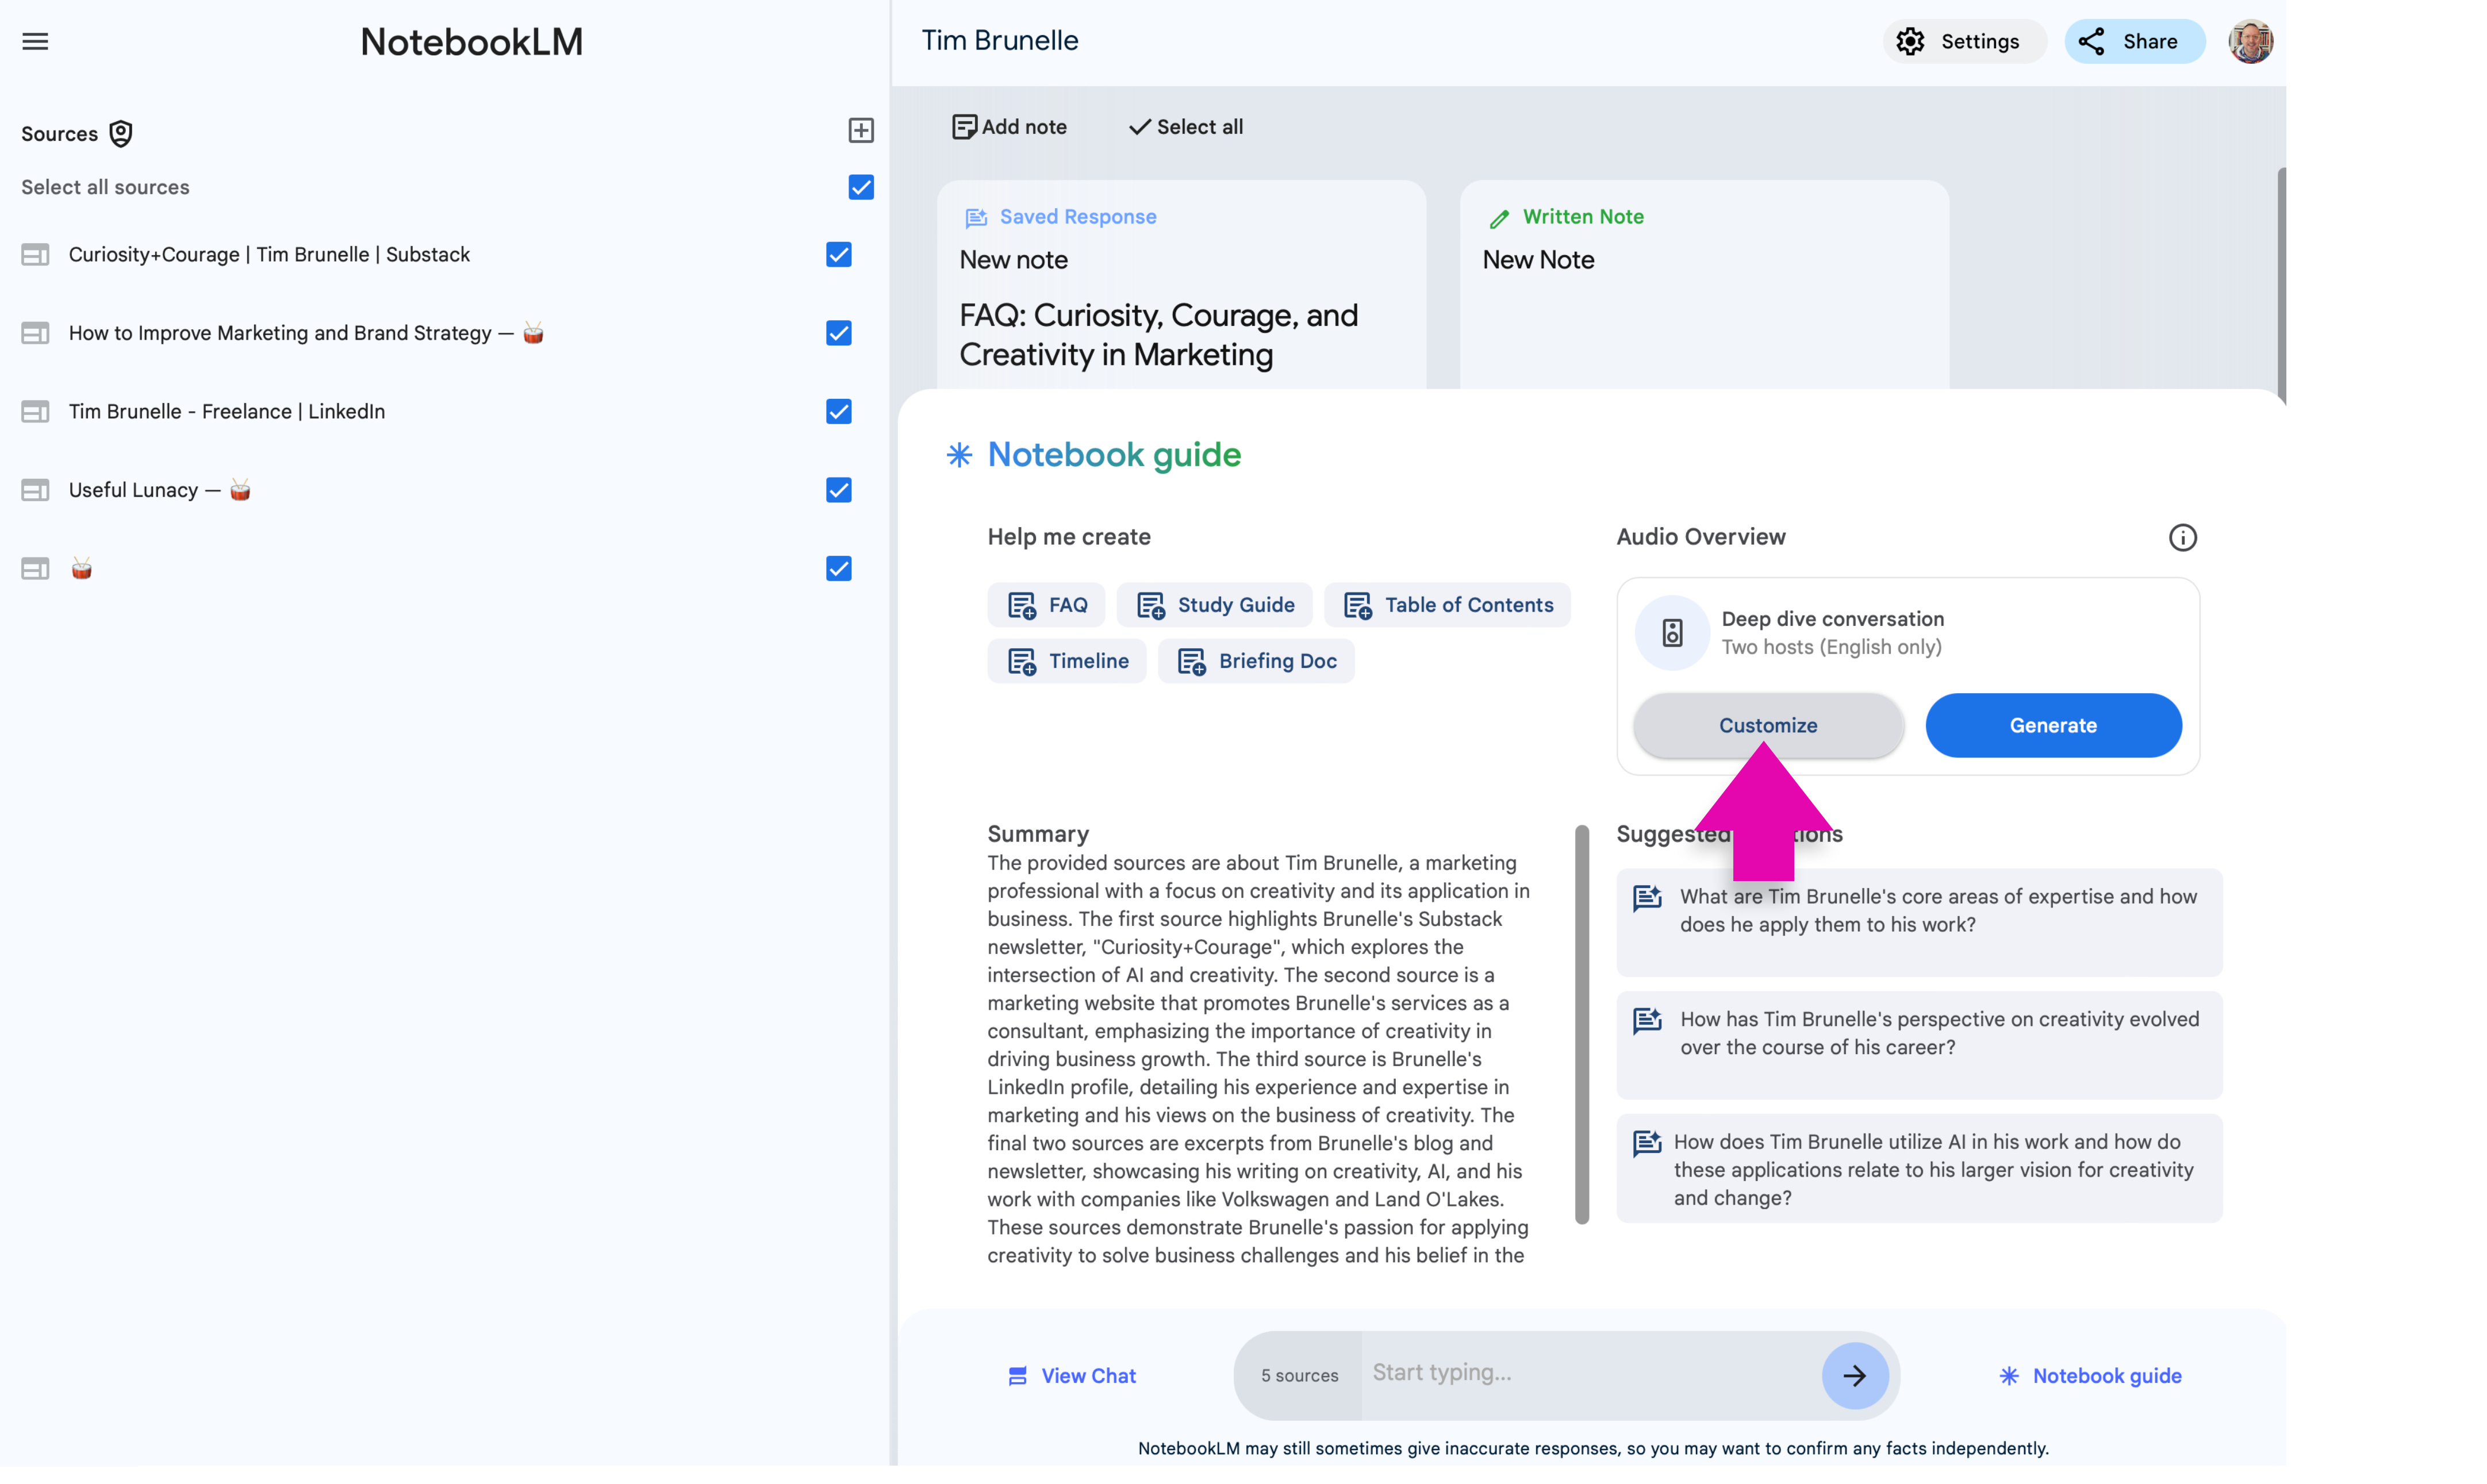Uncheck Tim Brunelle LinkedIn source checkbox
Screen dimensions: 2487x1484
[839, 411]
